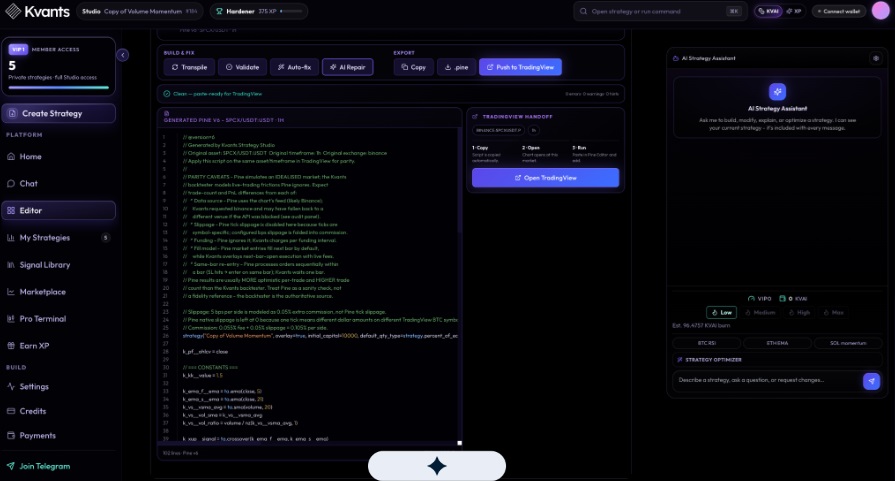Click the Connect wallet button

[838, 11]
